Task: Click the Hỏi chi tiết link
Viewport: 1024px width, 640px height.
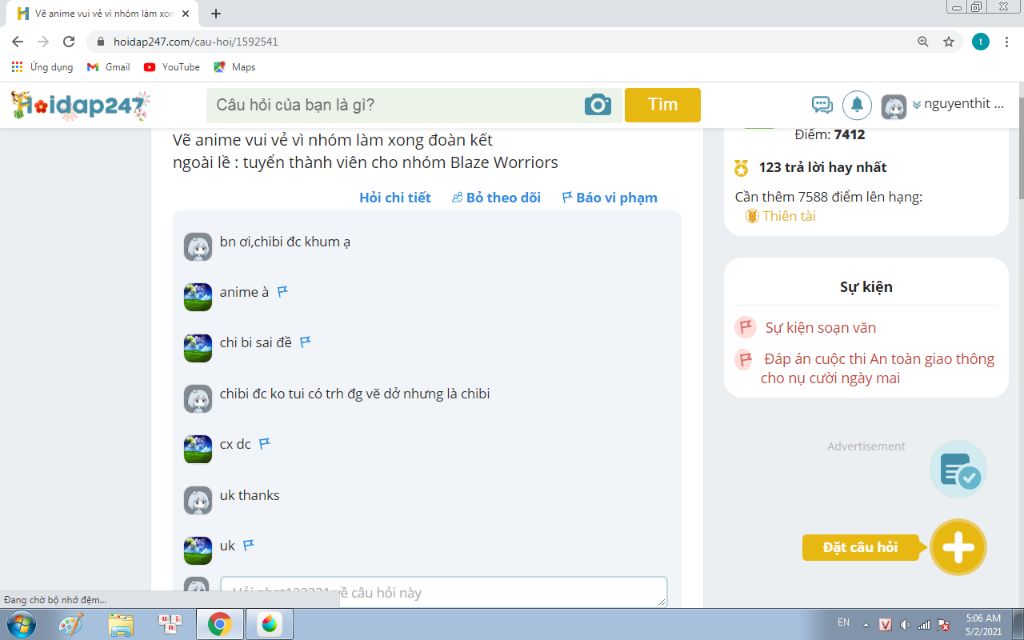Action: click(394, 198)
